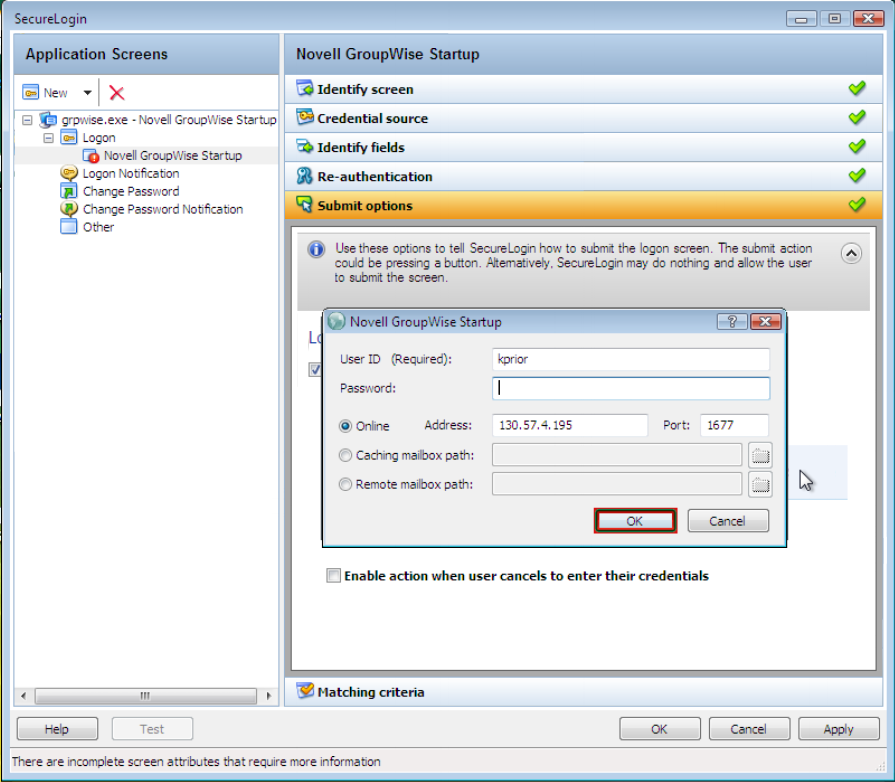Browse for remote mailbox path folder
This screenshot has width=895, height=782.
coord(760,484)
